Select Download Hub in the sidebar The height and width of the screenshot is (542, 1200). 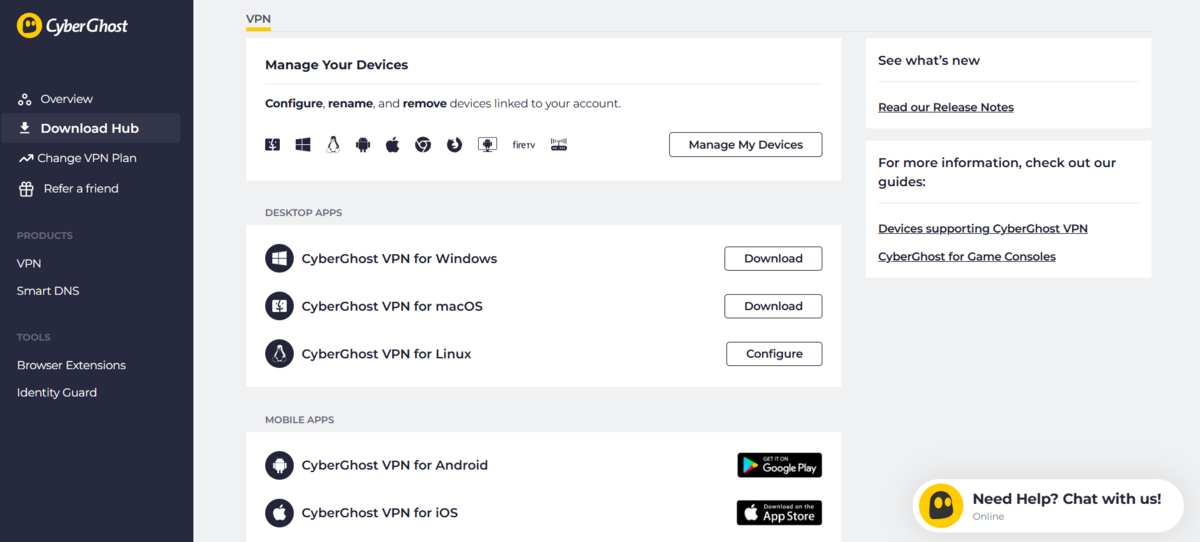point(90,128)
